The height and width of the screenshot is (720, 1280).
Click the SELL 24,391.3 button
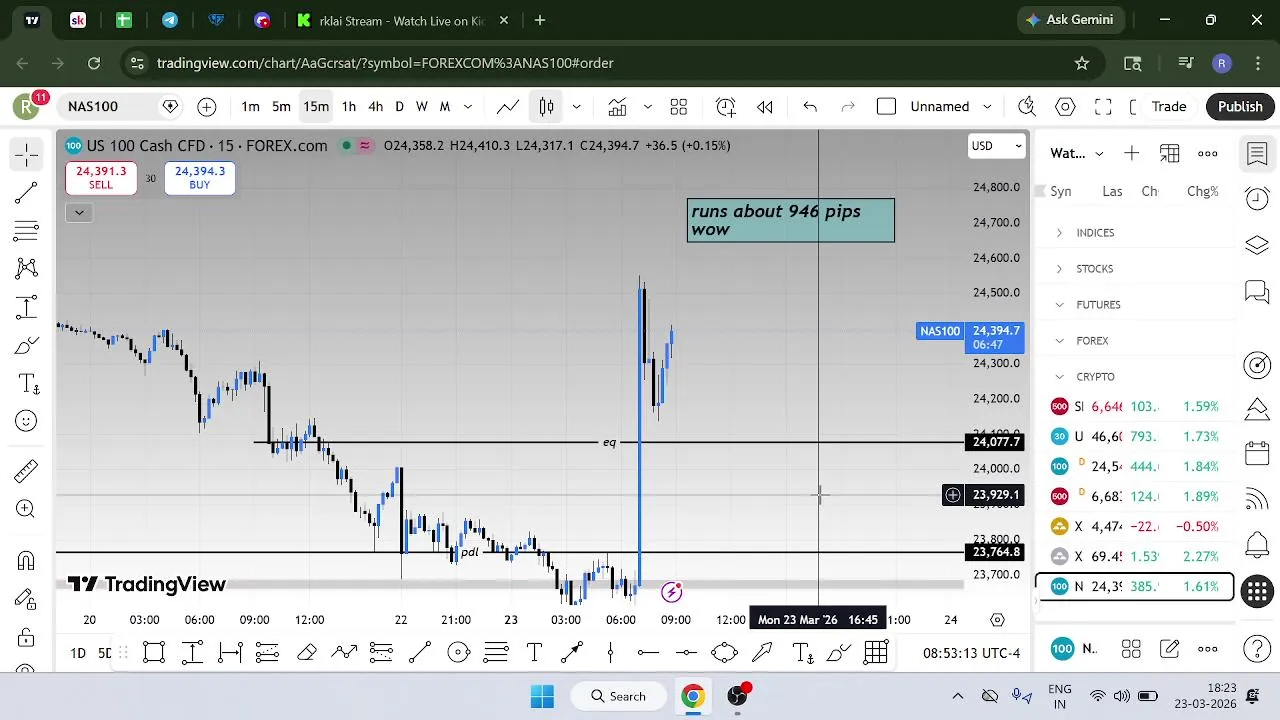(x=101, y=178)
